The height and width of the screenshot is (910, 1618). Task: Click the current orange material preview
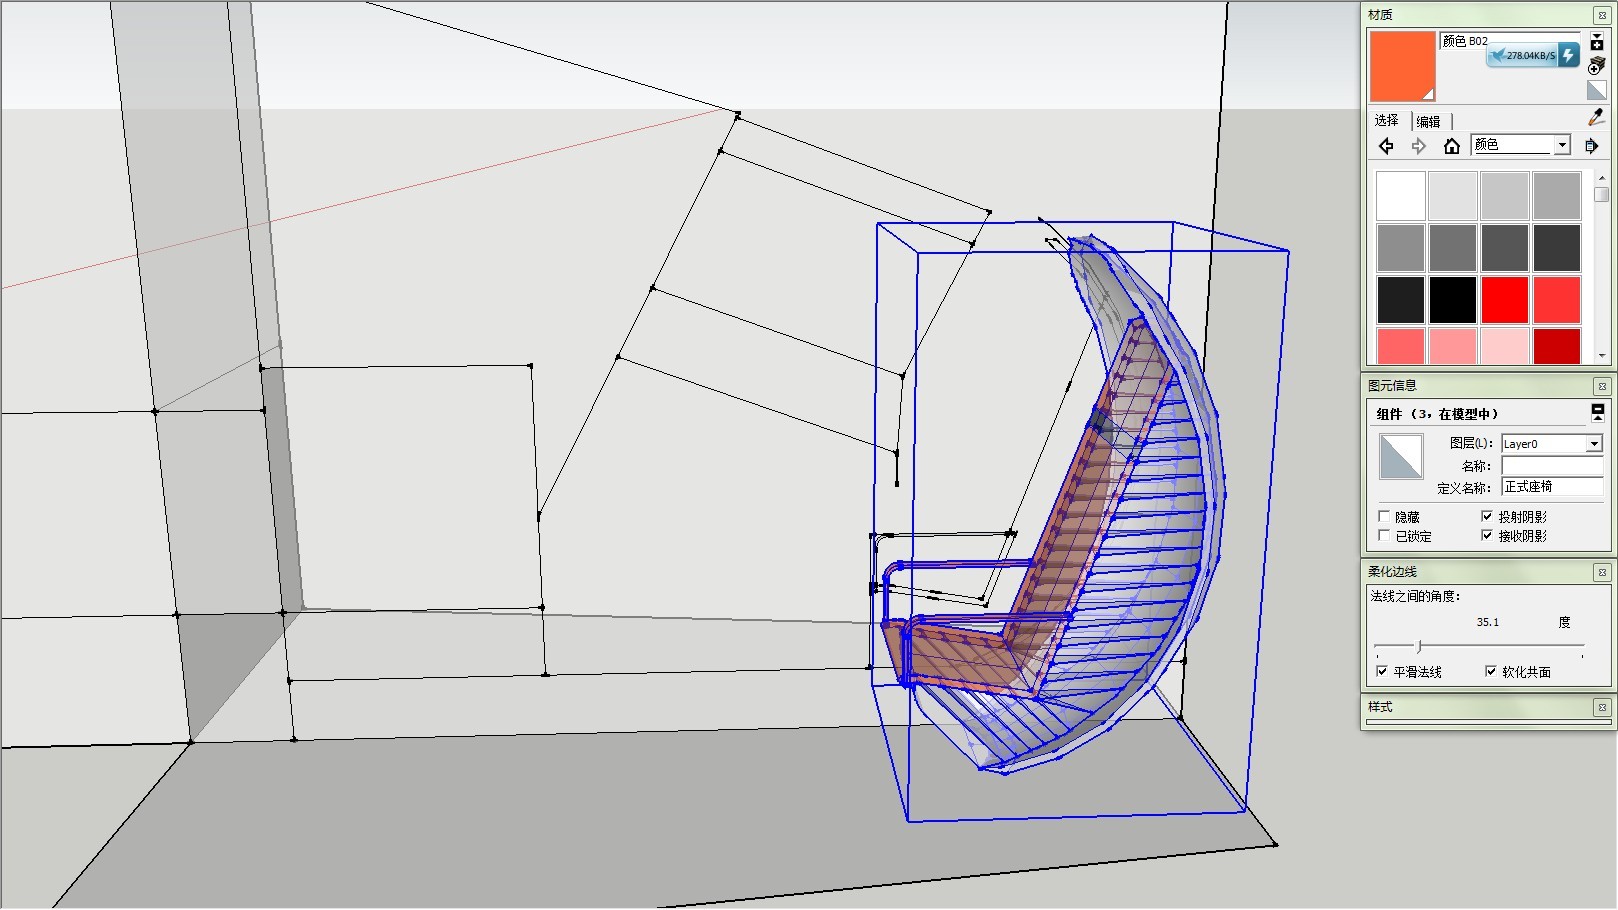click(1402, 66)
